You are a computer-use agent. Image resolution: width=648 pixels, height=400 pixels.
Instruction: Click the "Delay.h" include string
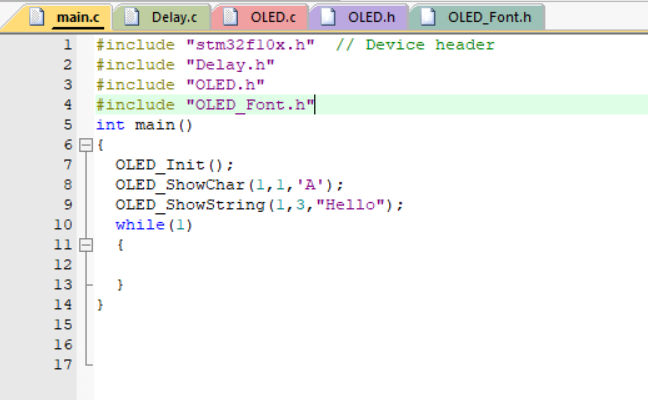point(230,65)
